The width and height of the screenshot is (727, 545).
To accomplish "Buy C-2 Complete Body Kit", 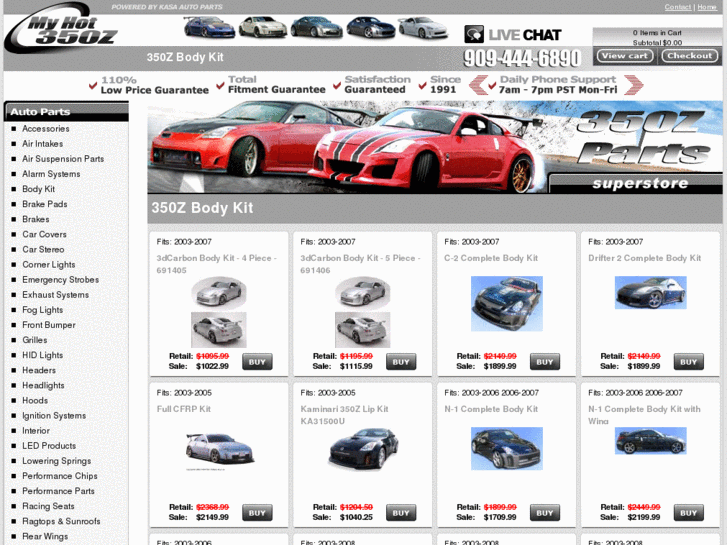I will click(x=545, y=362).
